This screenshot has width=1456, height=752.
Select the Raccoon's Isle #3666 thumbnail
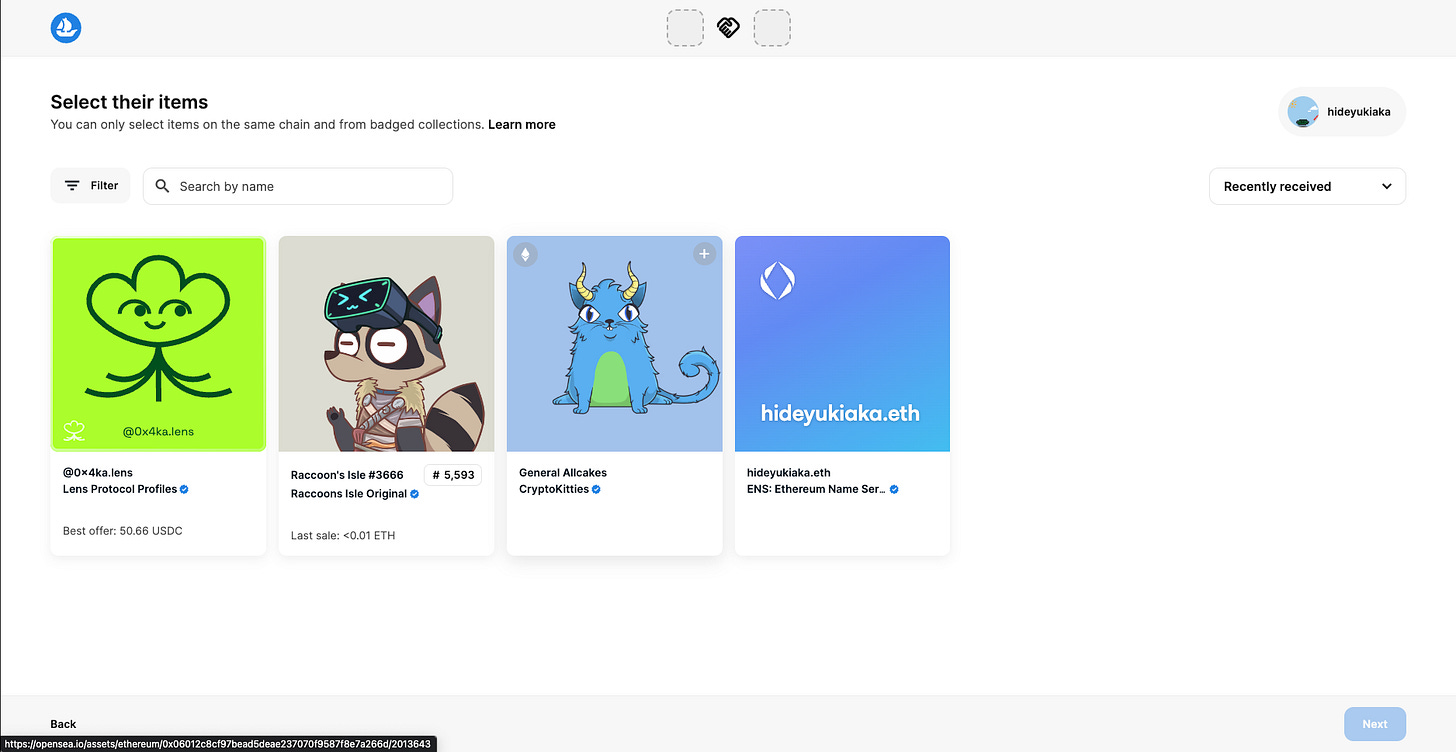coord(386,344)
